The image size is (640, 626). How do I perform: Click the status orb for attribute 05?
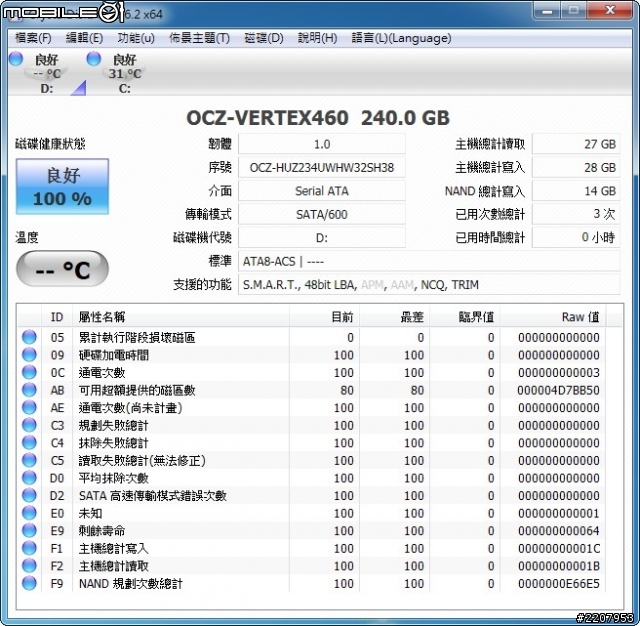point(29,337)
